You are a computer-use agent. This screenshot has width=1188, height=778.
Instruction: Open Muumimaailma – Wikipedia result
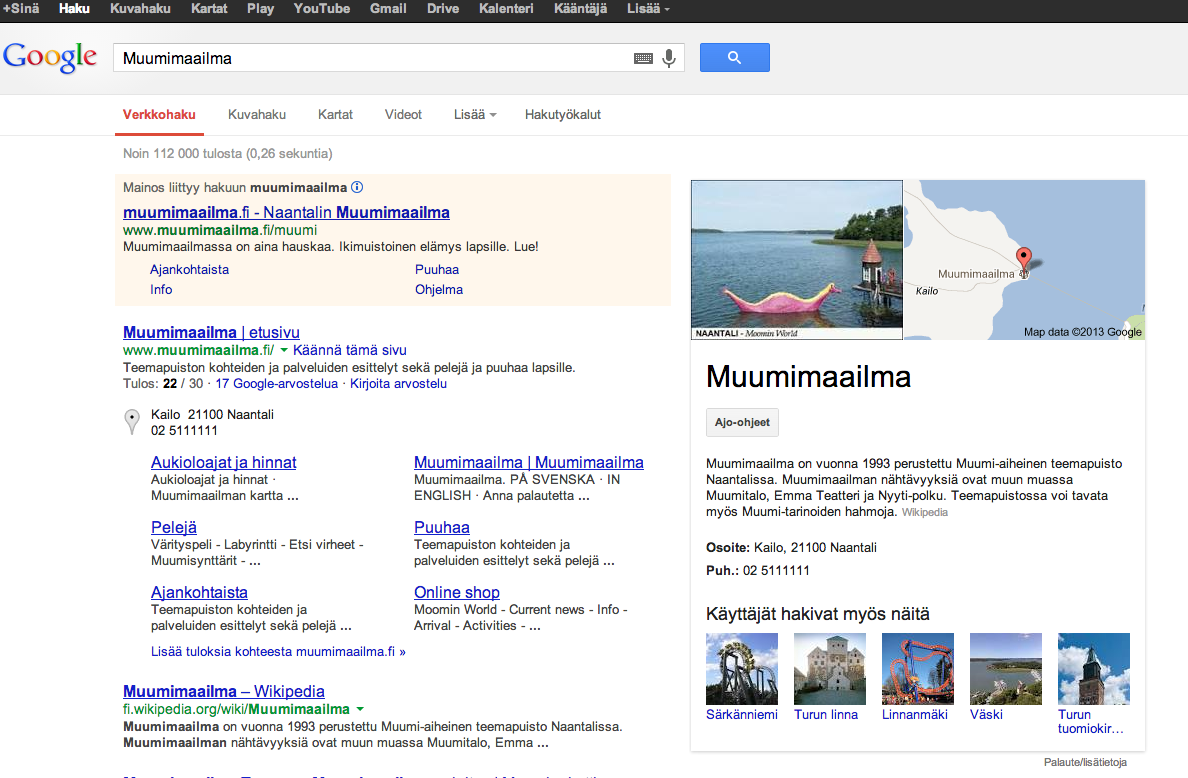tap(224, 691)
